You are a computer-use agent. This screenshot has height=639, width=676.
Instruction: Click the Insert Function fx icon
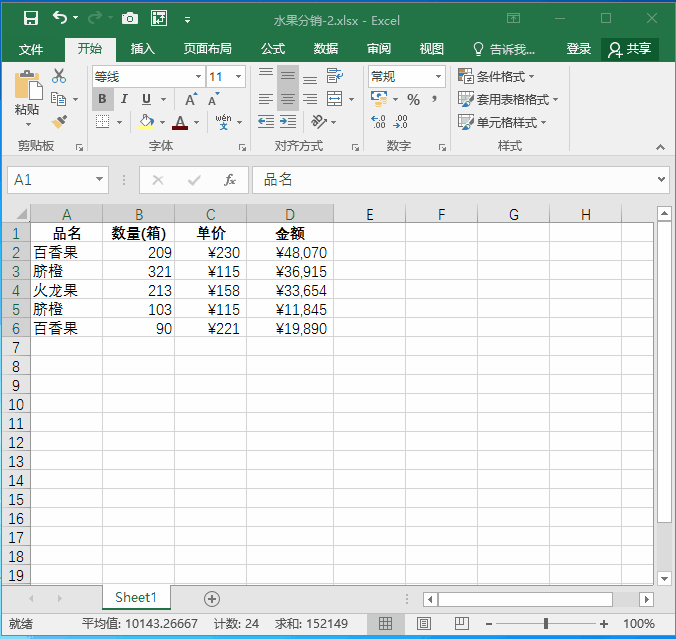(x=230, y=180)
